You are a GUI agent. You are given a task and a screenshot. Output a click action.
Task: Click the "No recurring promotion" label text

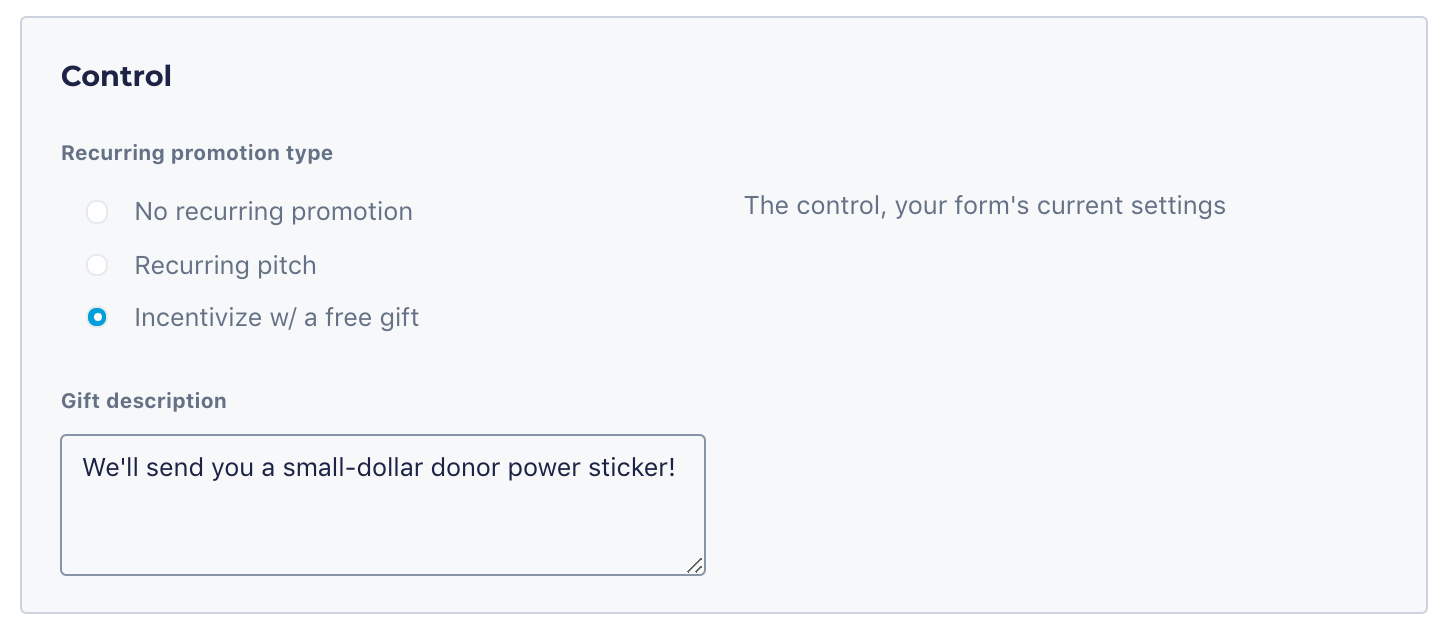pyautogui.click(x=273, y=212)
